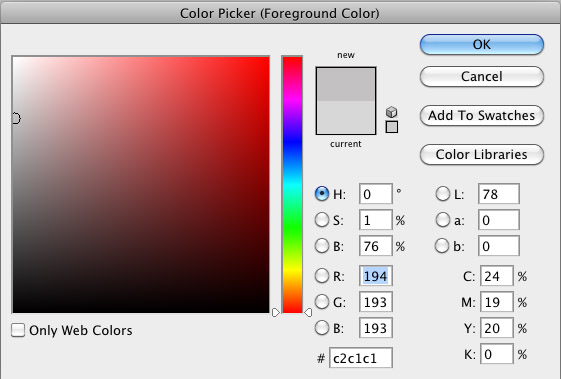The image size is (561, 379).
Task: Click the left hue slider arrow
Action: 275,312
